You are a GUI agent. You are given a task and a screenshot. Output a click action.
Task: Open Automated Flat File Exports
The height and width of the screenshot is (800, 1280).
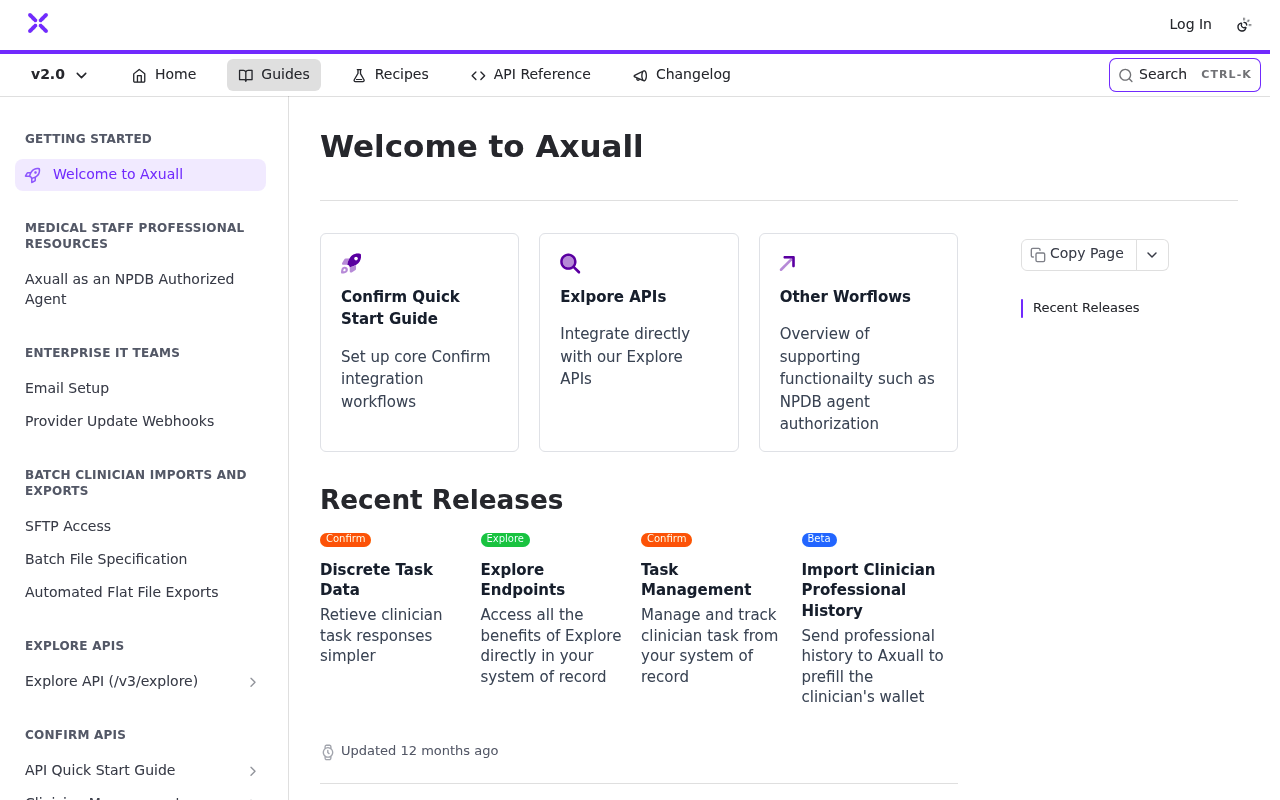pos(140,592)
